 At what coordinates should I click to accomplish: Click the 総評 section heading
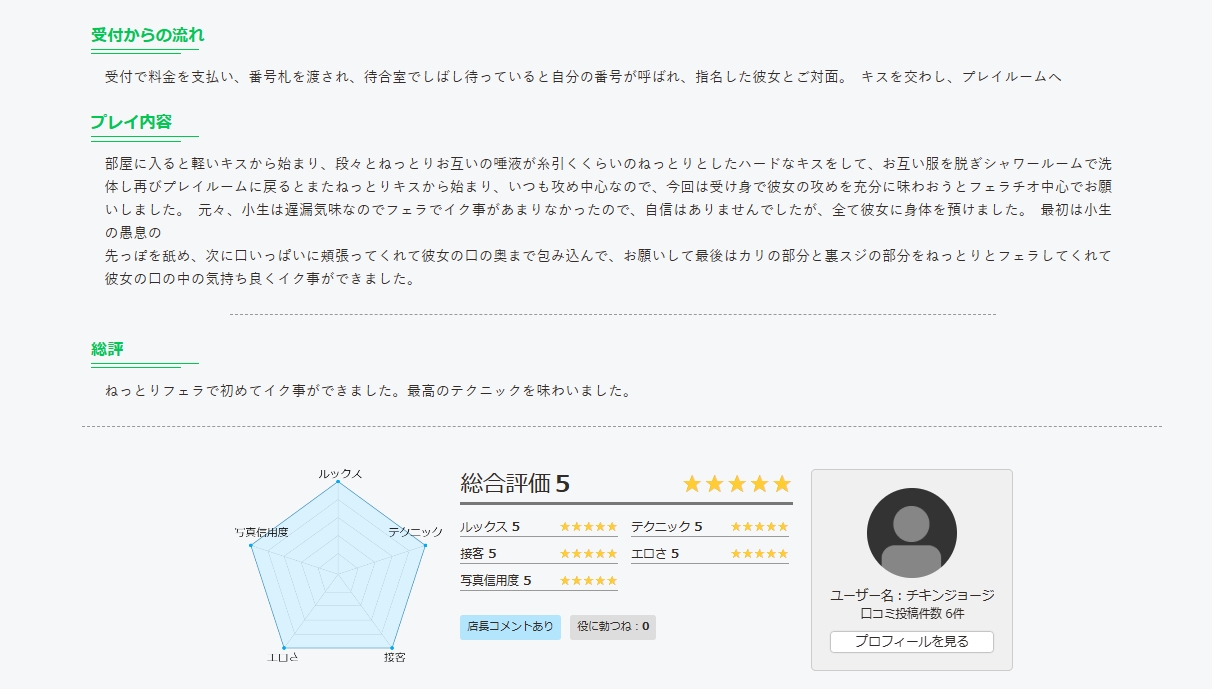point(107,349)
